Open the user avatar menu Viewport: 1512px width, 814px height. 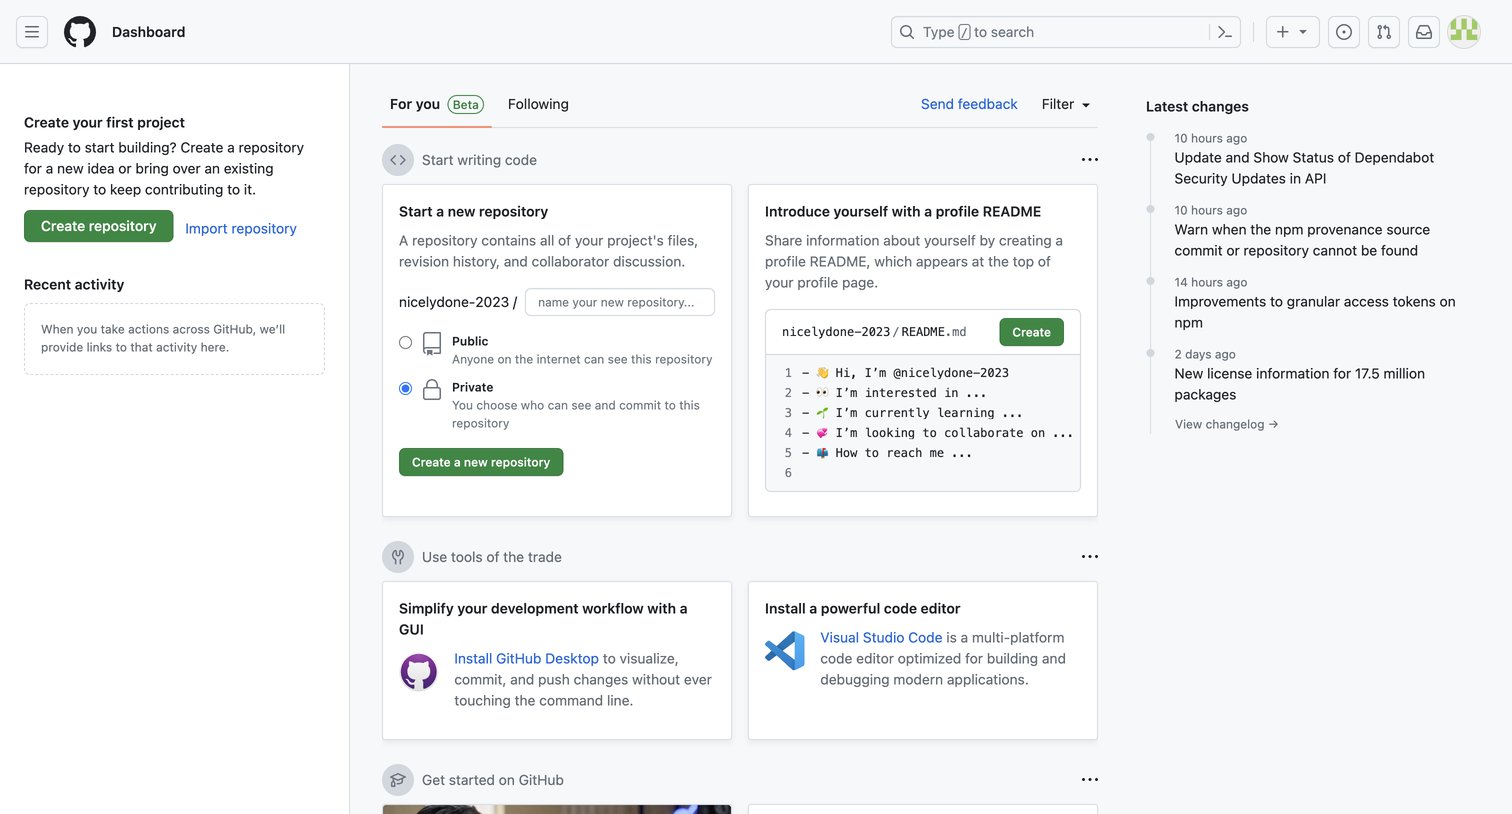(x=1464, y=32)
